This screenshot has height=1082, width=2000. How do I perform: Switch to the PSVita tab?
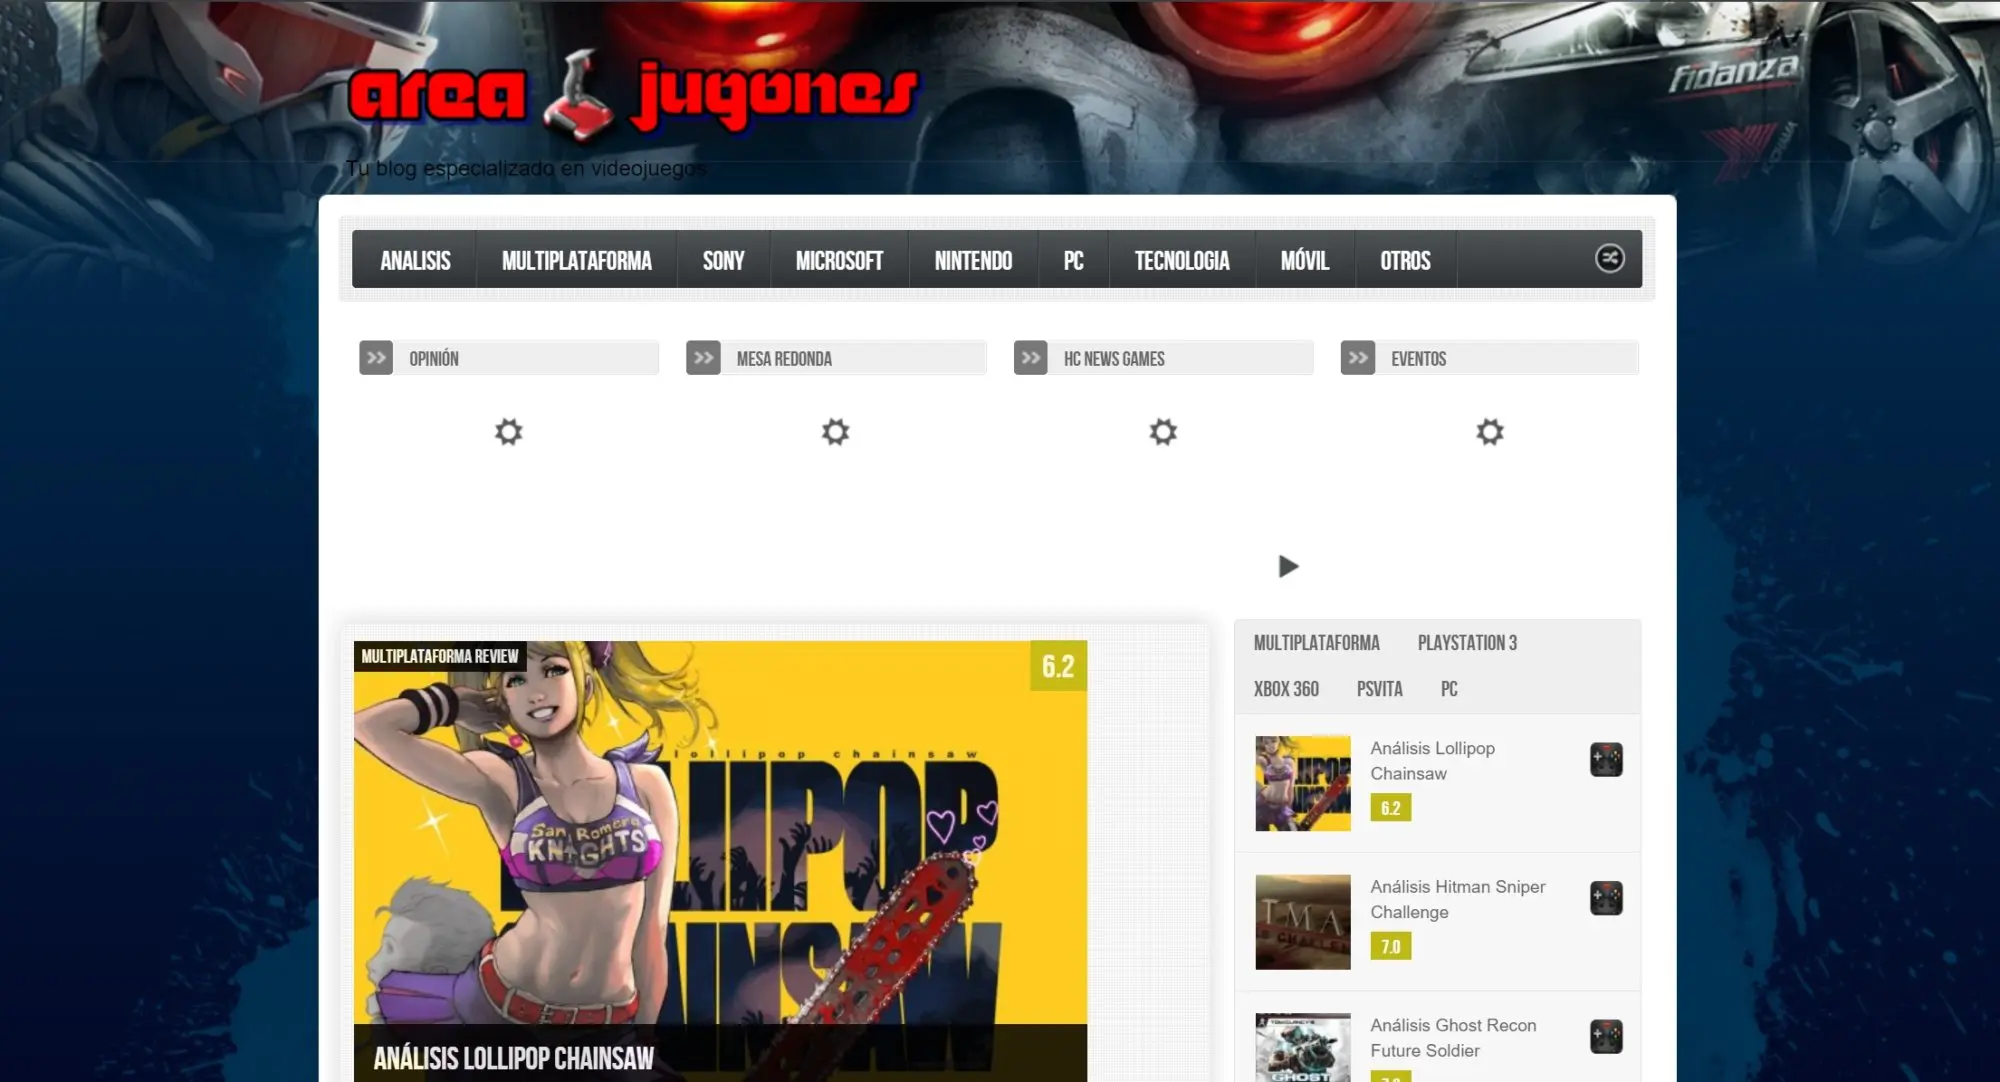(x=1379, y=689)
